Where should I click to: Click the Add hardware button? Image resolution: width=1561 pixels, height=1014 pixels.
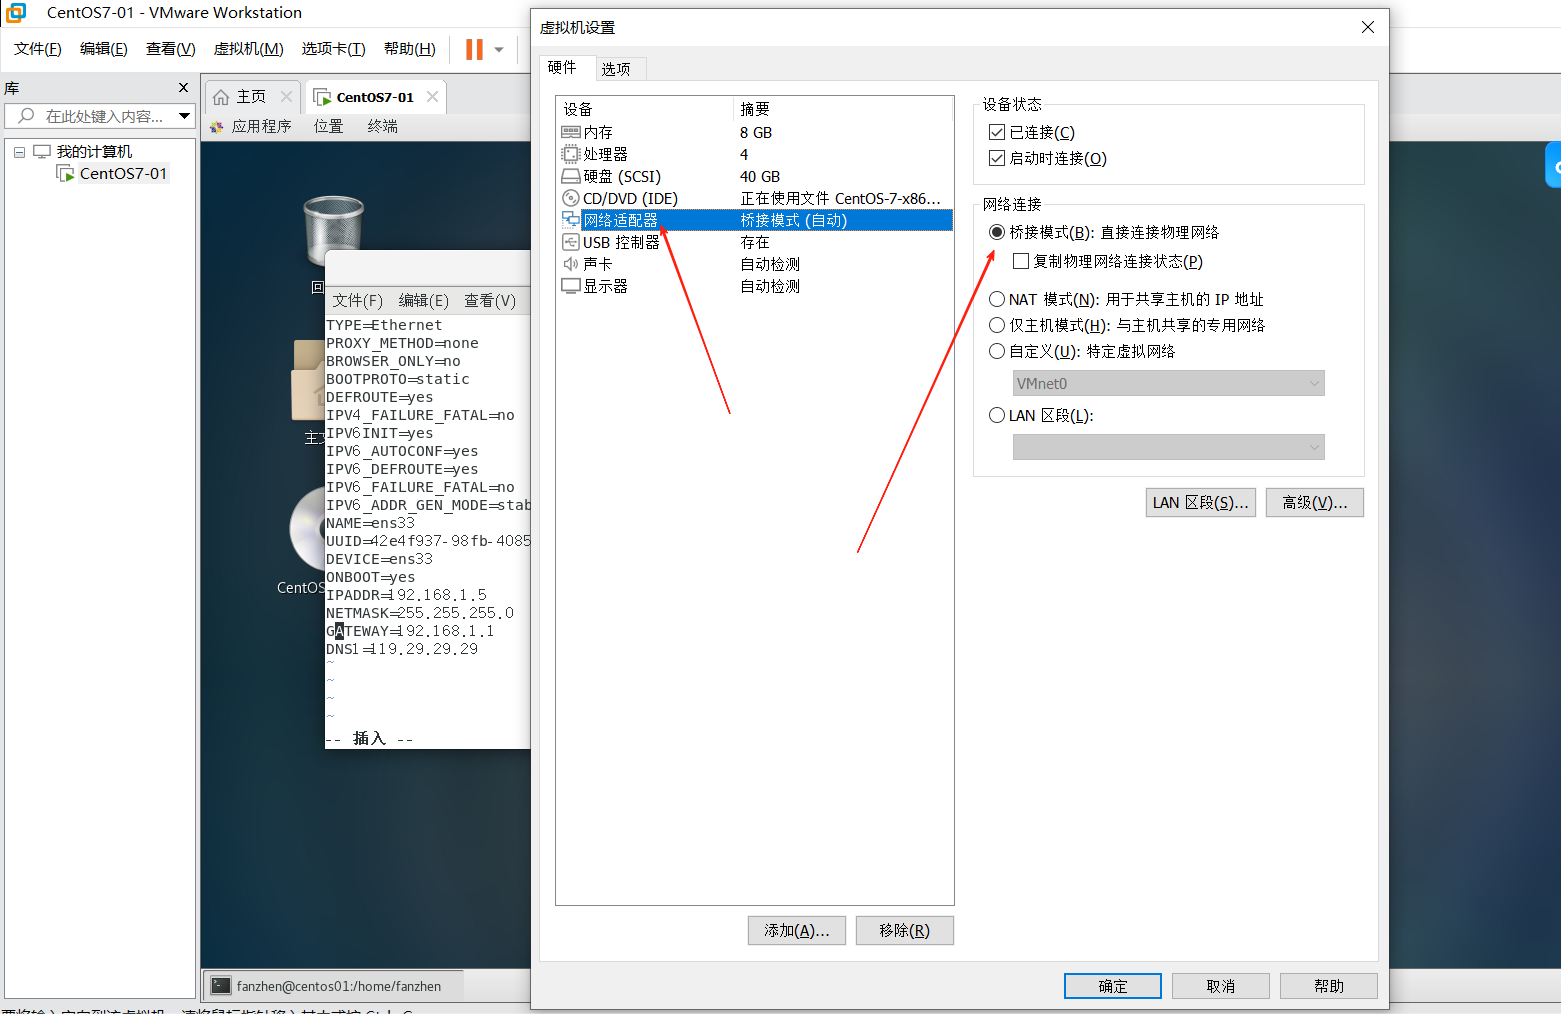point(797,930)
